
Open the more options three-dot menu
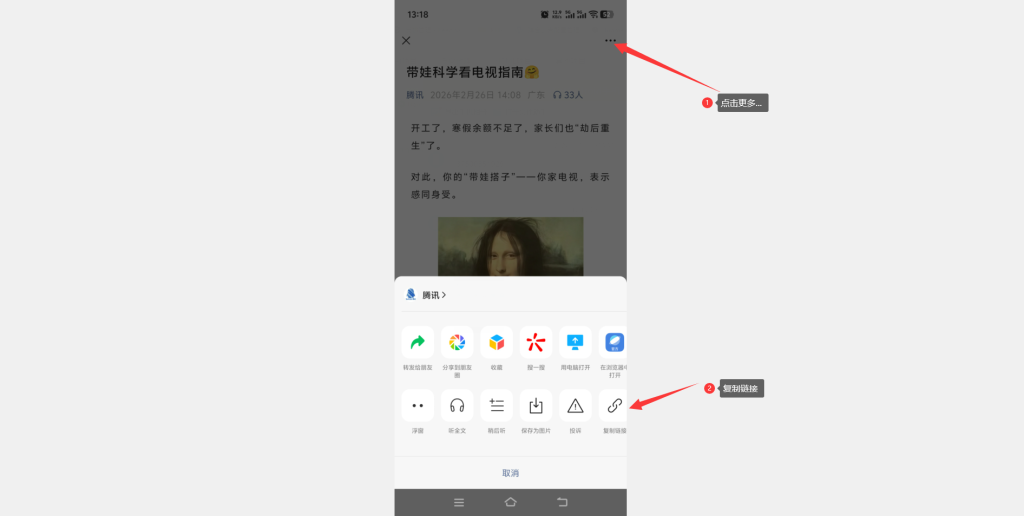click(610, 40)
